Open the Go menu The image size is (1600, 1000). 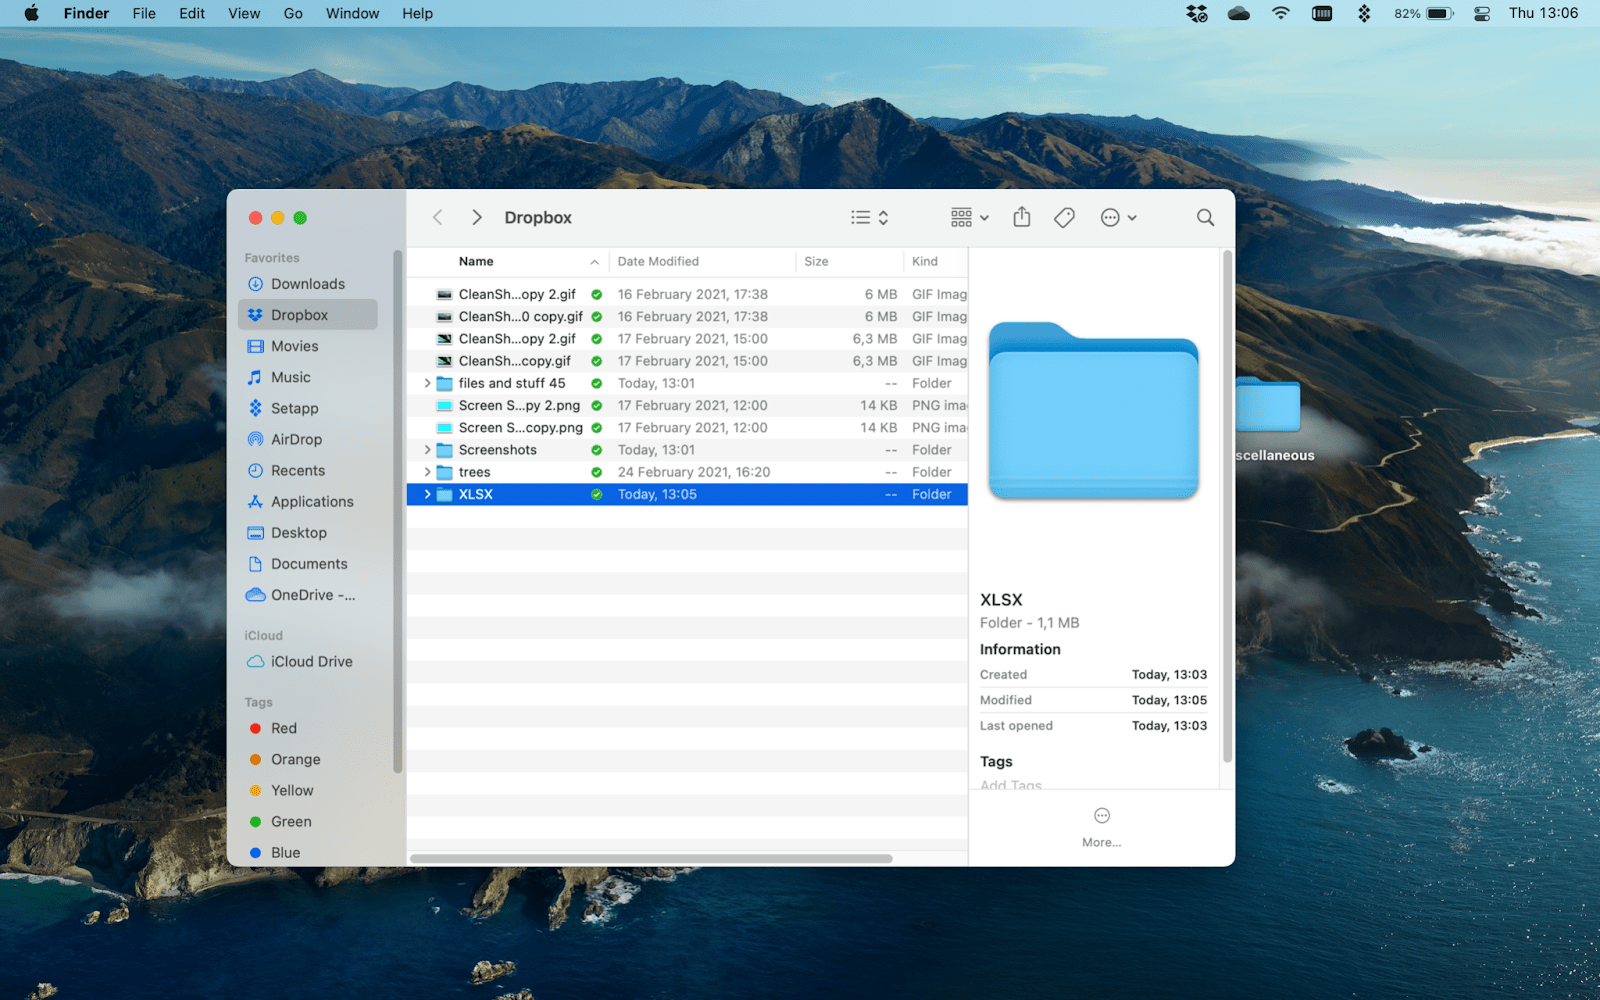[293, 13]
